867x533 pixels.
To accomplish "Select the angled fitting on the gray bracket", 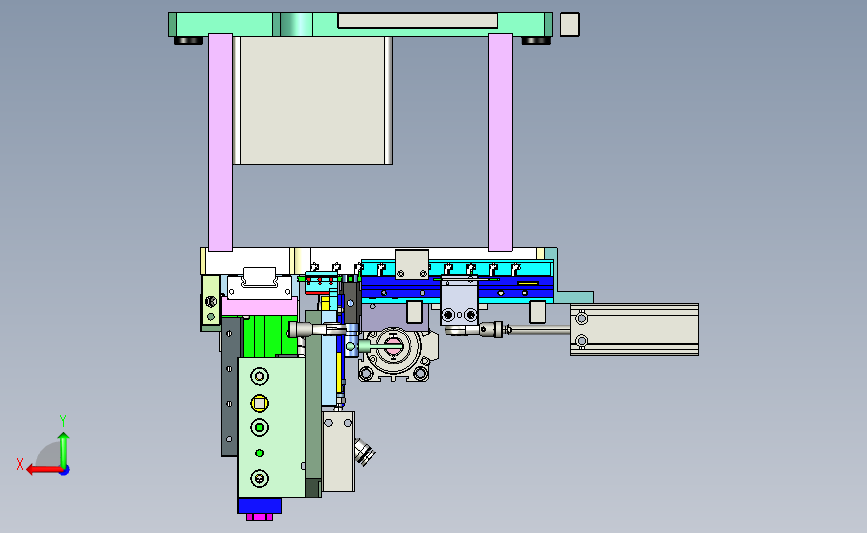I will (x=364, y=452).
